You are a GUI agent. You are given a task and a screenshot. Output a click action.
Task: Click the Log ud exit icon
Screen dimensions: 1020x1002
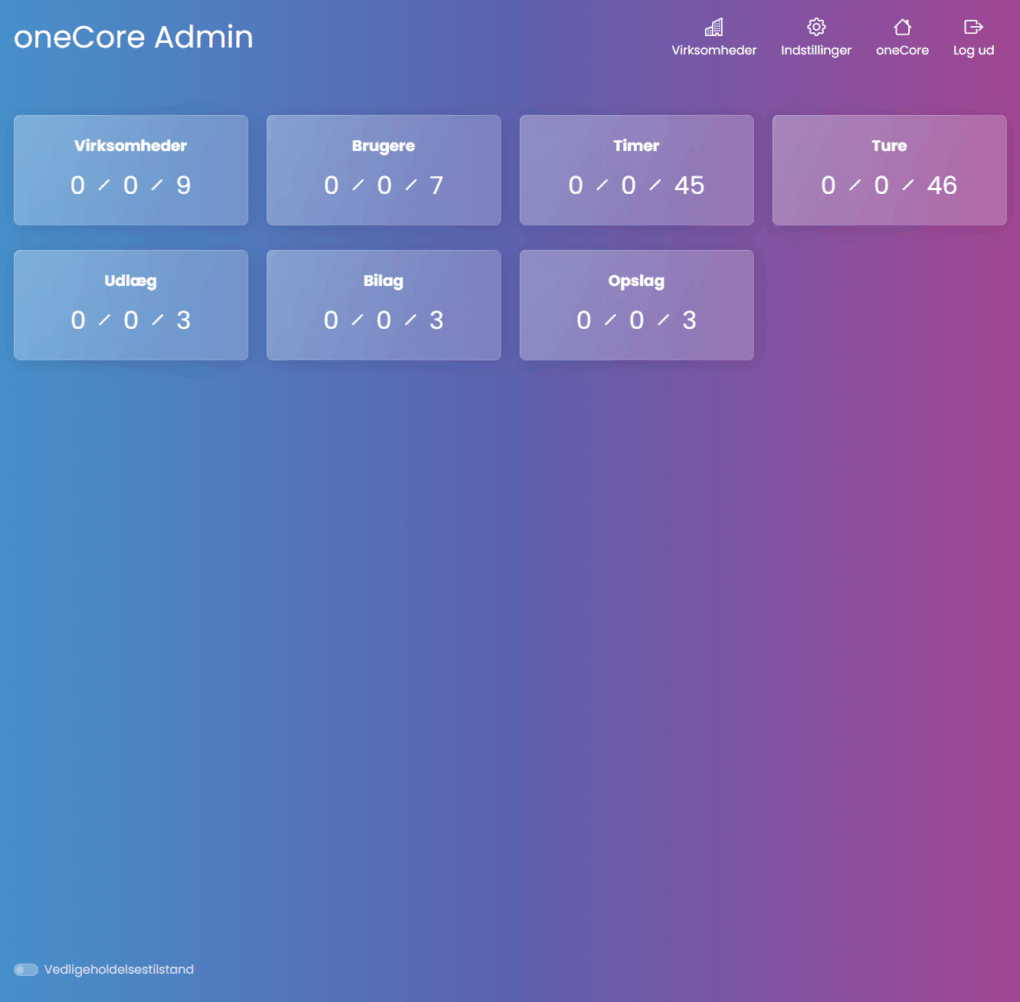click(973, 27)
